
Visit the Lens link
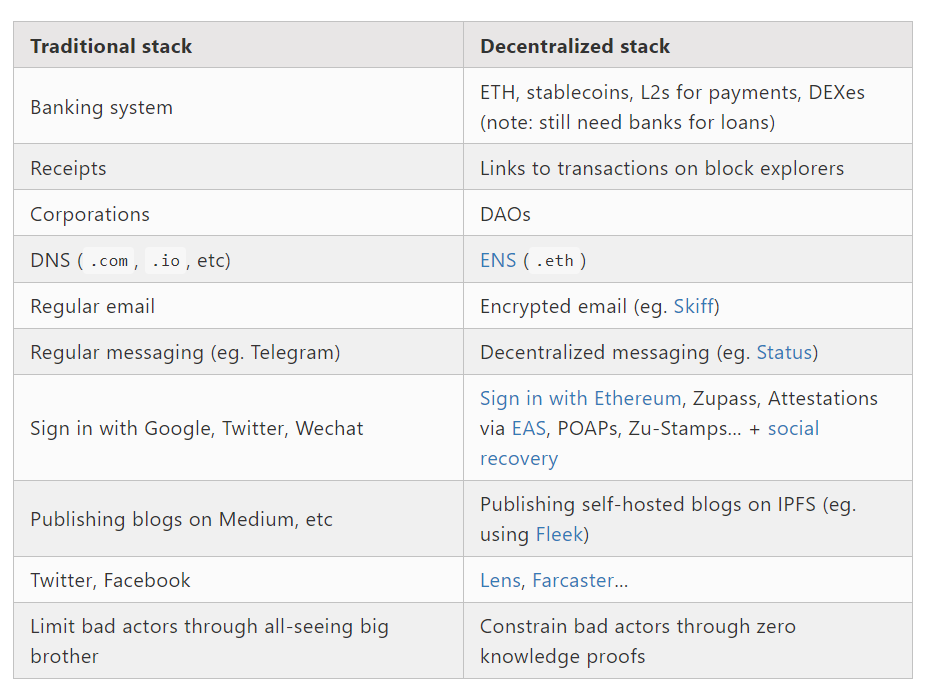500,580
